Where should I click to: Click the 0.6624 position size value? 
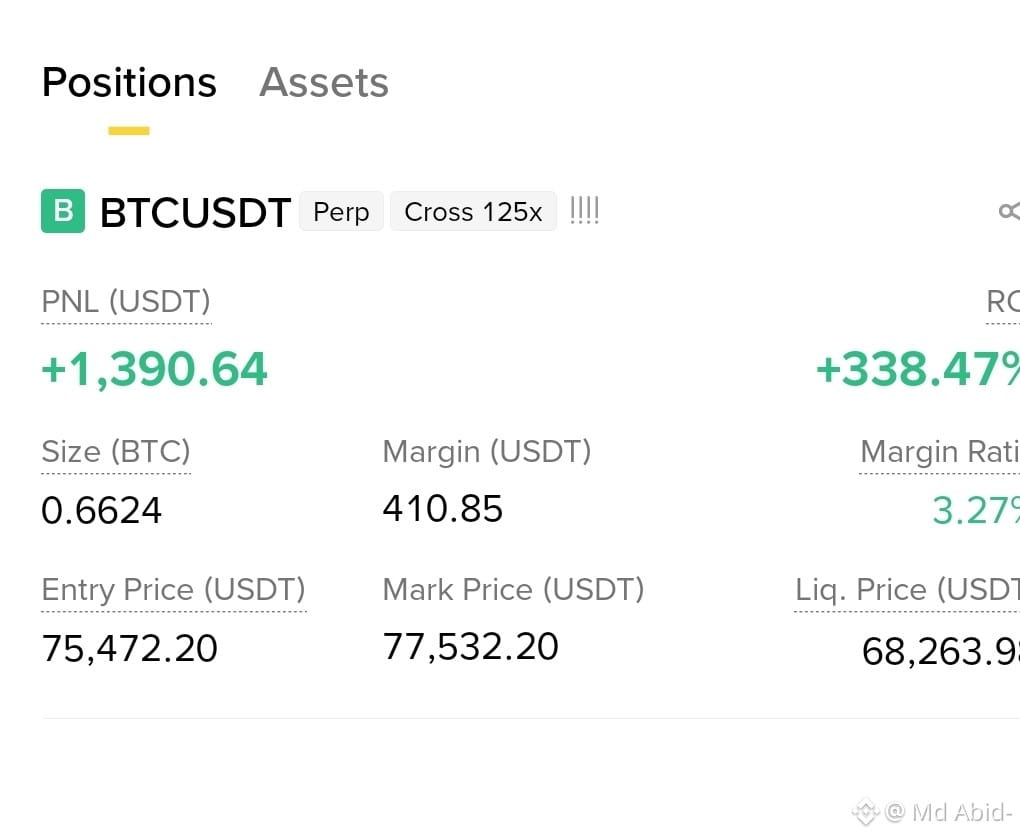pyautogui.click(x=101, y=510)
